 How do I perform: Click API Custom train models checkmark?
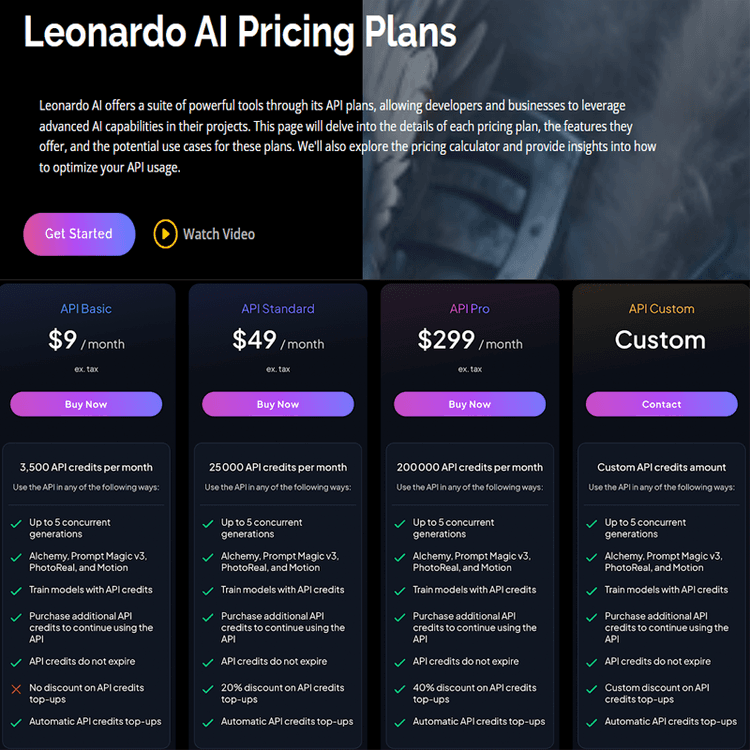coord(592,590)
